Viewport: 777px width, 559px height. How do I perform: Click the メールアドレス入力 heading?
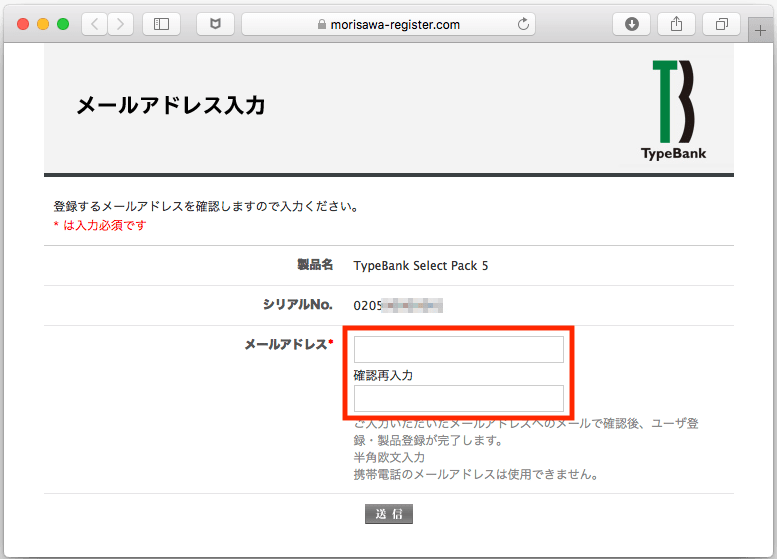tap(171, 106)
